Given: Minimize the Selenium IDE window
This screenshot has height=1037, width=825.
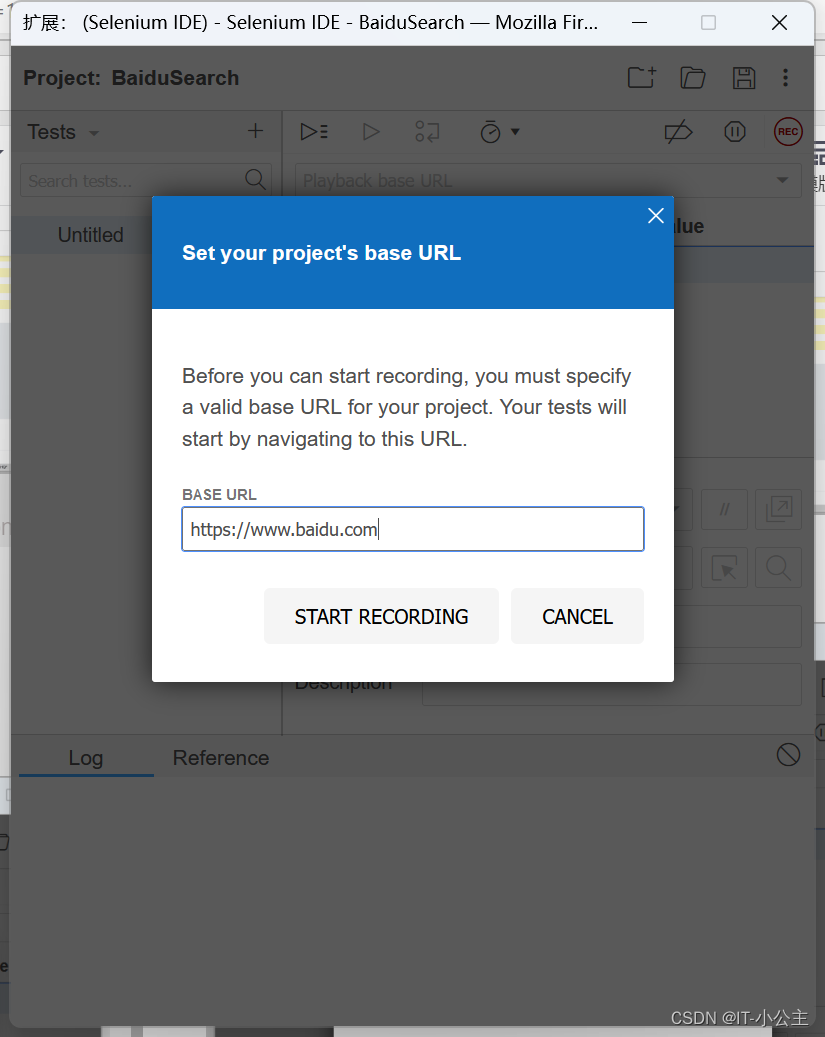Looking at the screenshot, I should (x=639, y=23).
